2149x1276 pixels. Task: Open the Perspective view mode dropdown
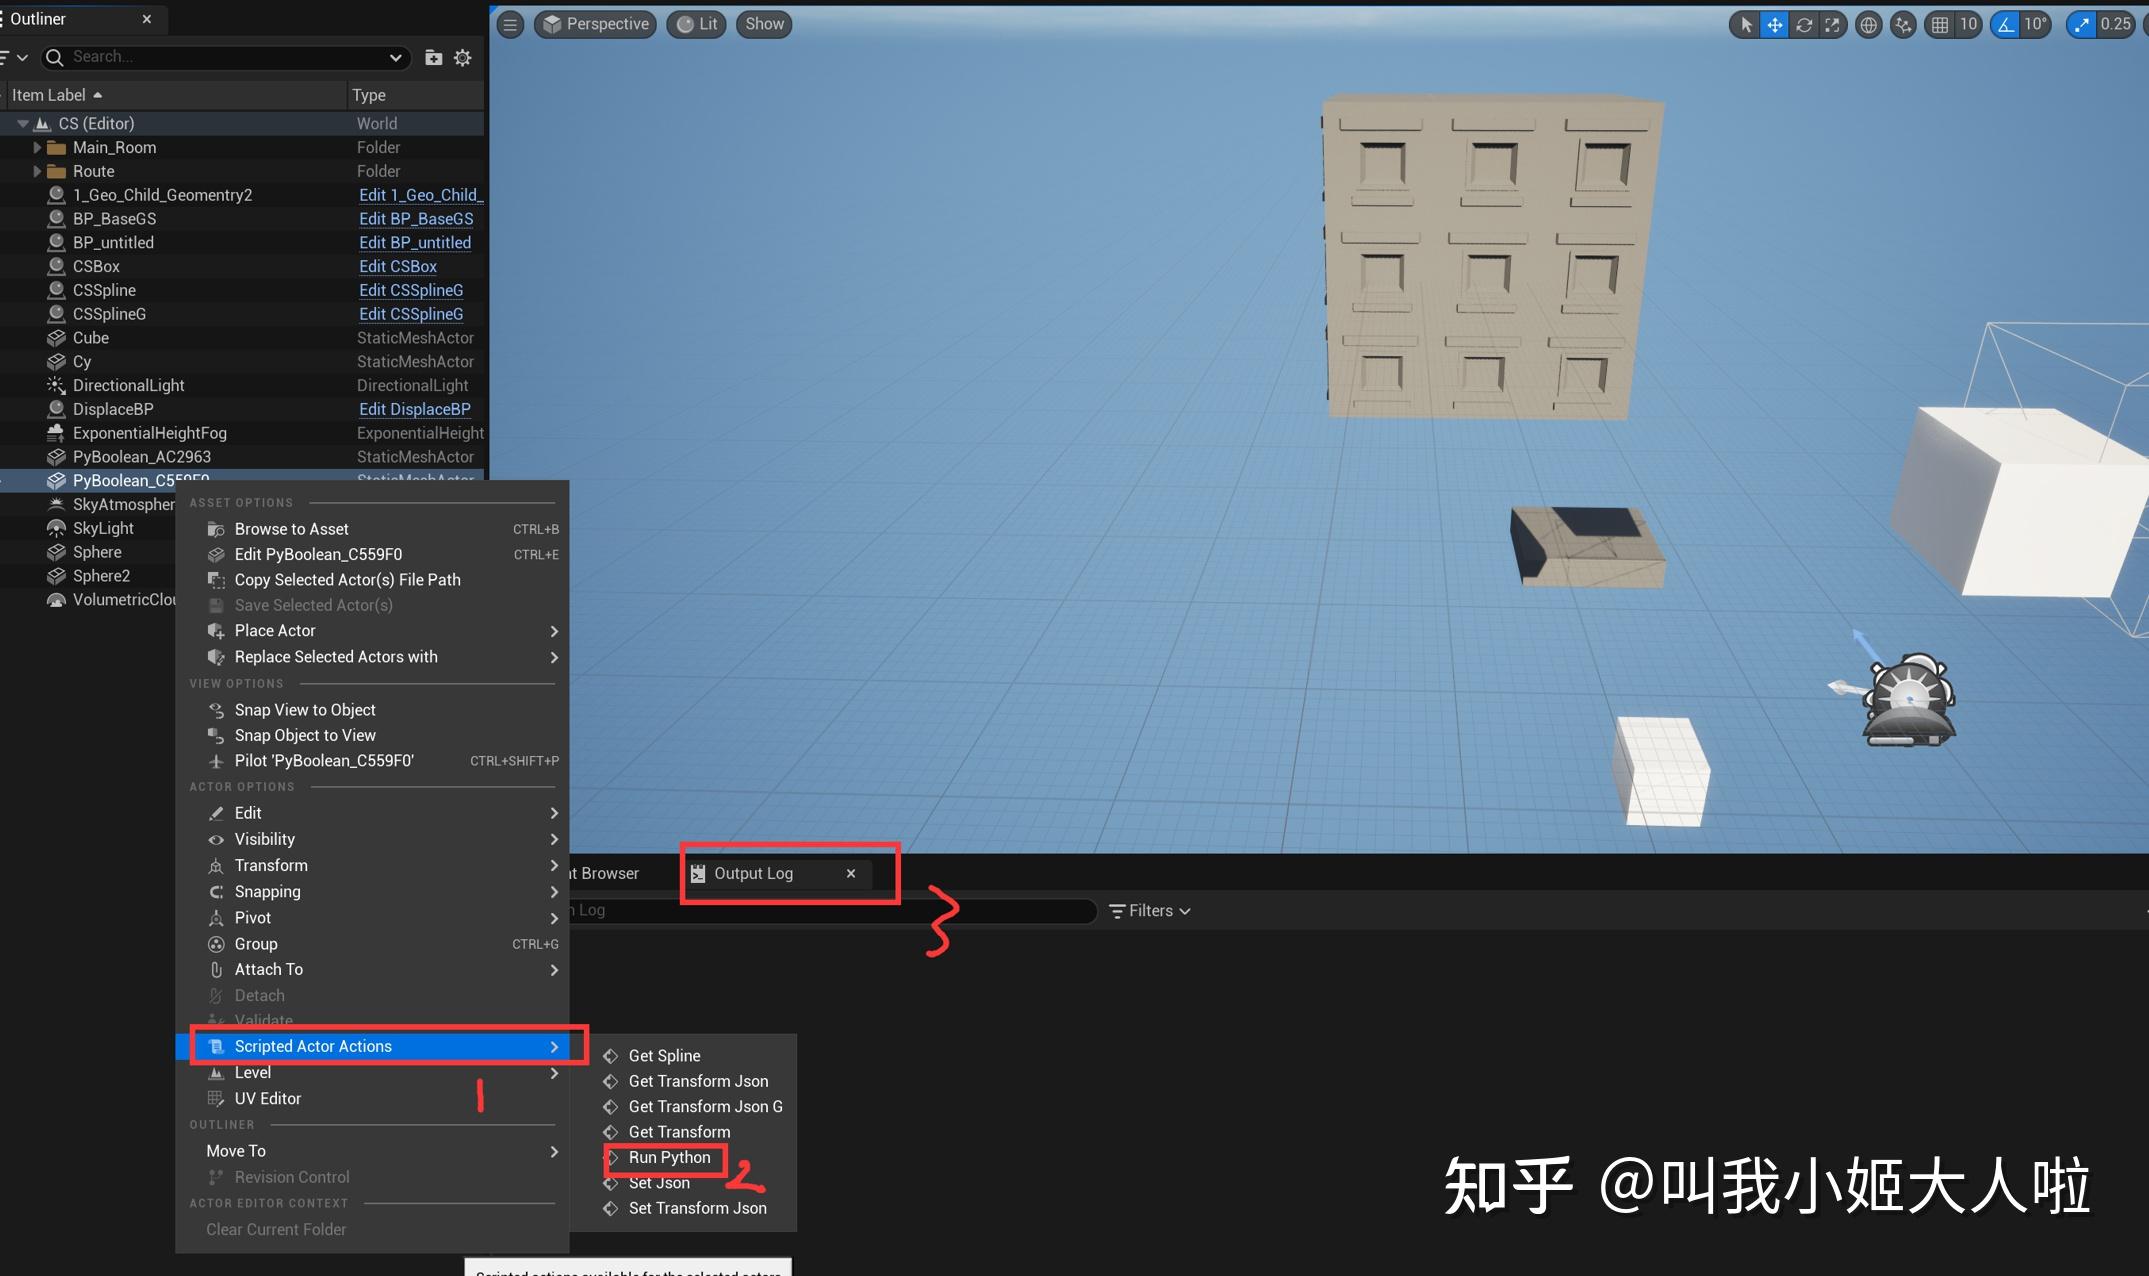pos(596,24)
